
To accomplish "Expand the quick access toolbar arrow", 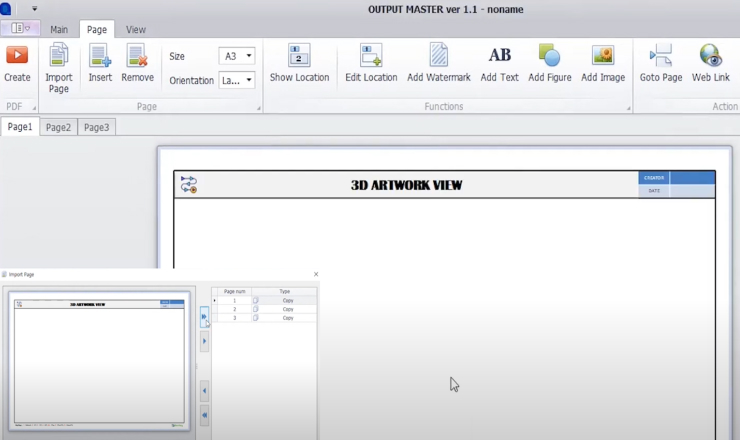I will tap(34, 9).
